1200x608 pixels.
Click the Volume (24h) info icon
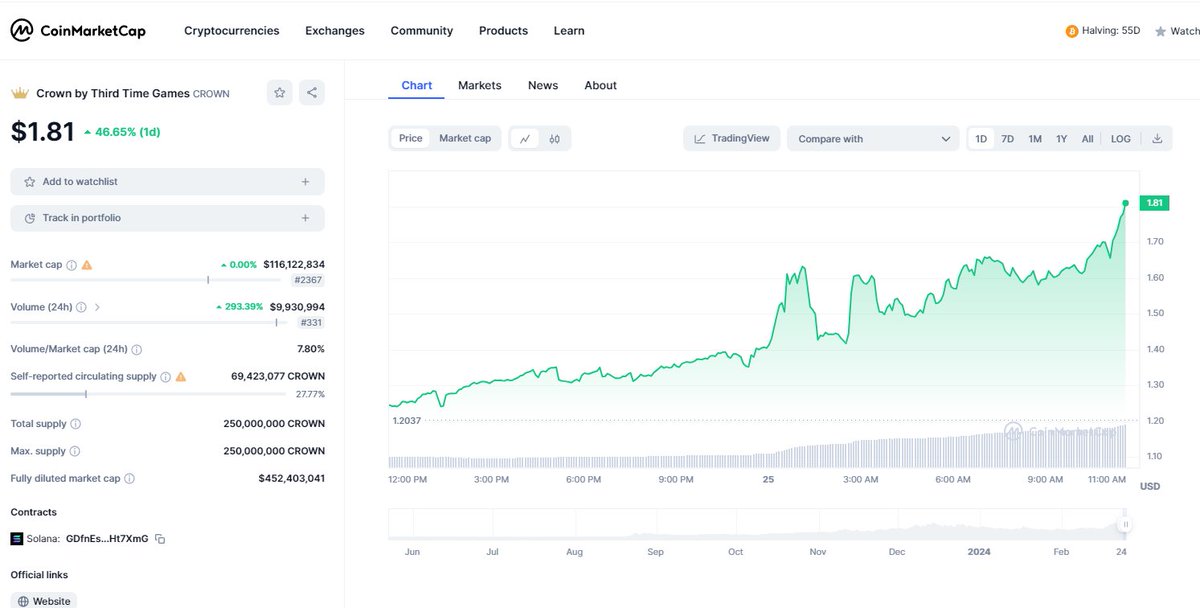pyautogui.click(x=81, y=307)
